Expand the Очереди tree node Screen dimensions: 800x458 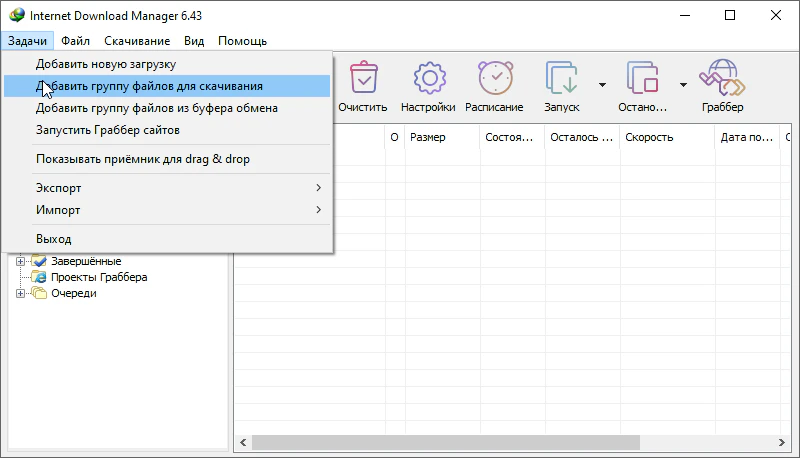[20, 293]
